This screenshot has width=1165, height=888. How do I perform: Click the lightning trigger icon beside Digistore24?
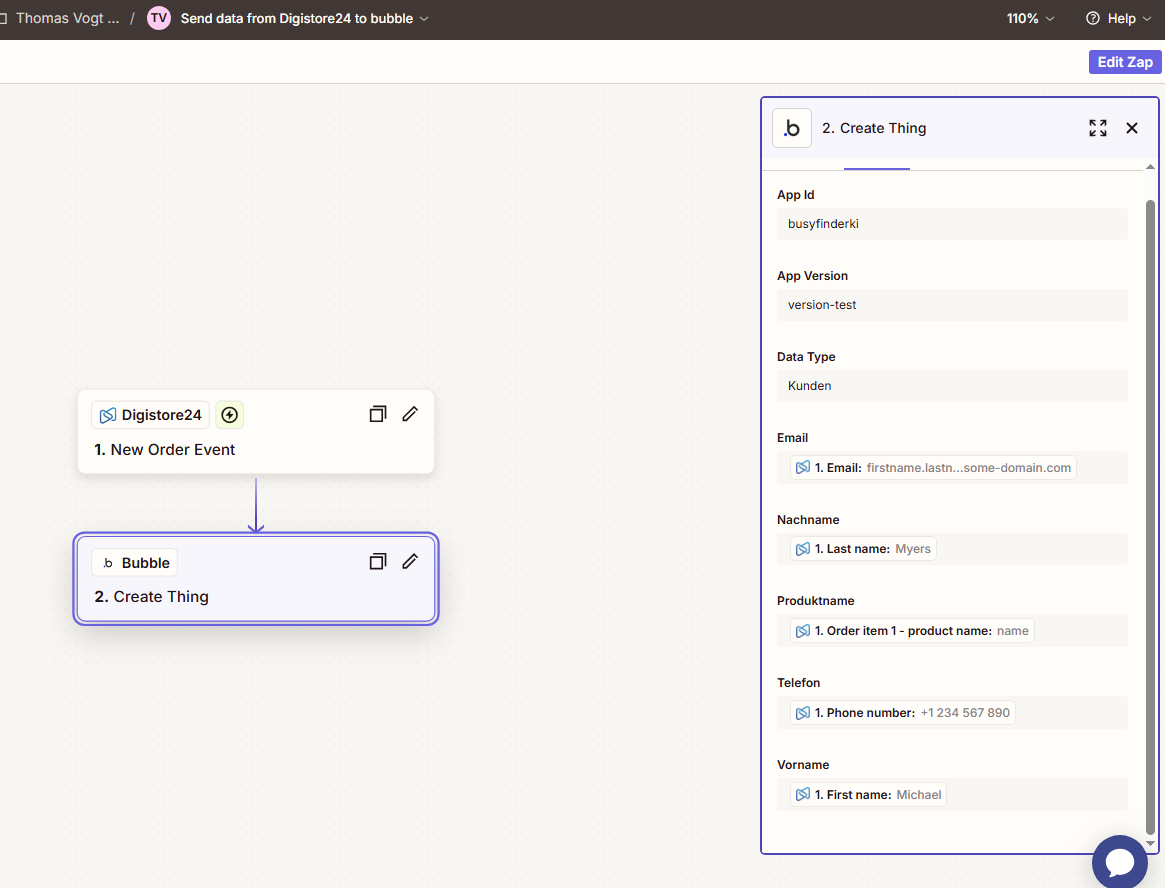coord(230,415)
